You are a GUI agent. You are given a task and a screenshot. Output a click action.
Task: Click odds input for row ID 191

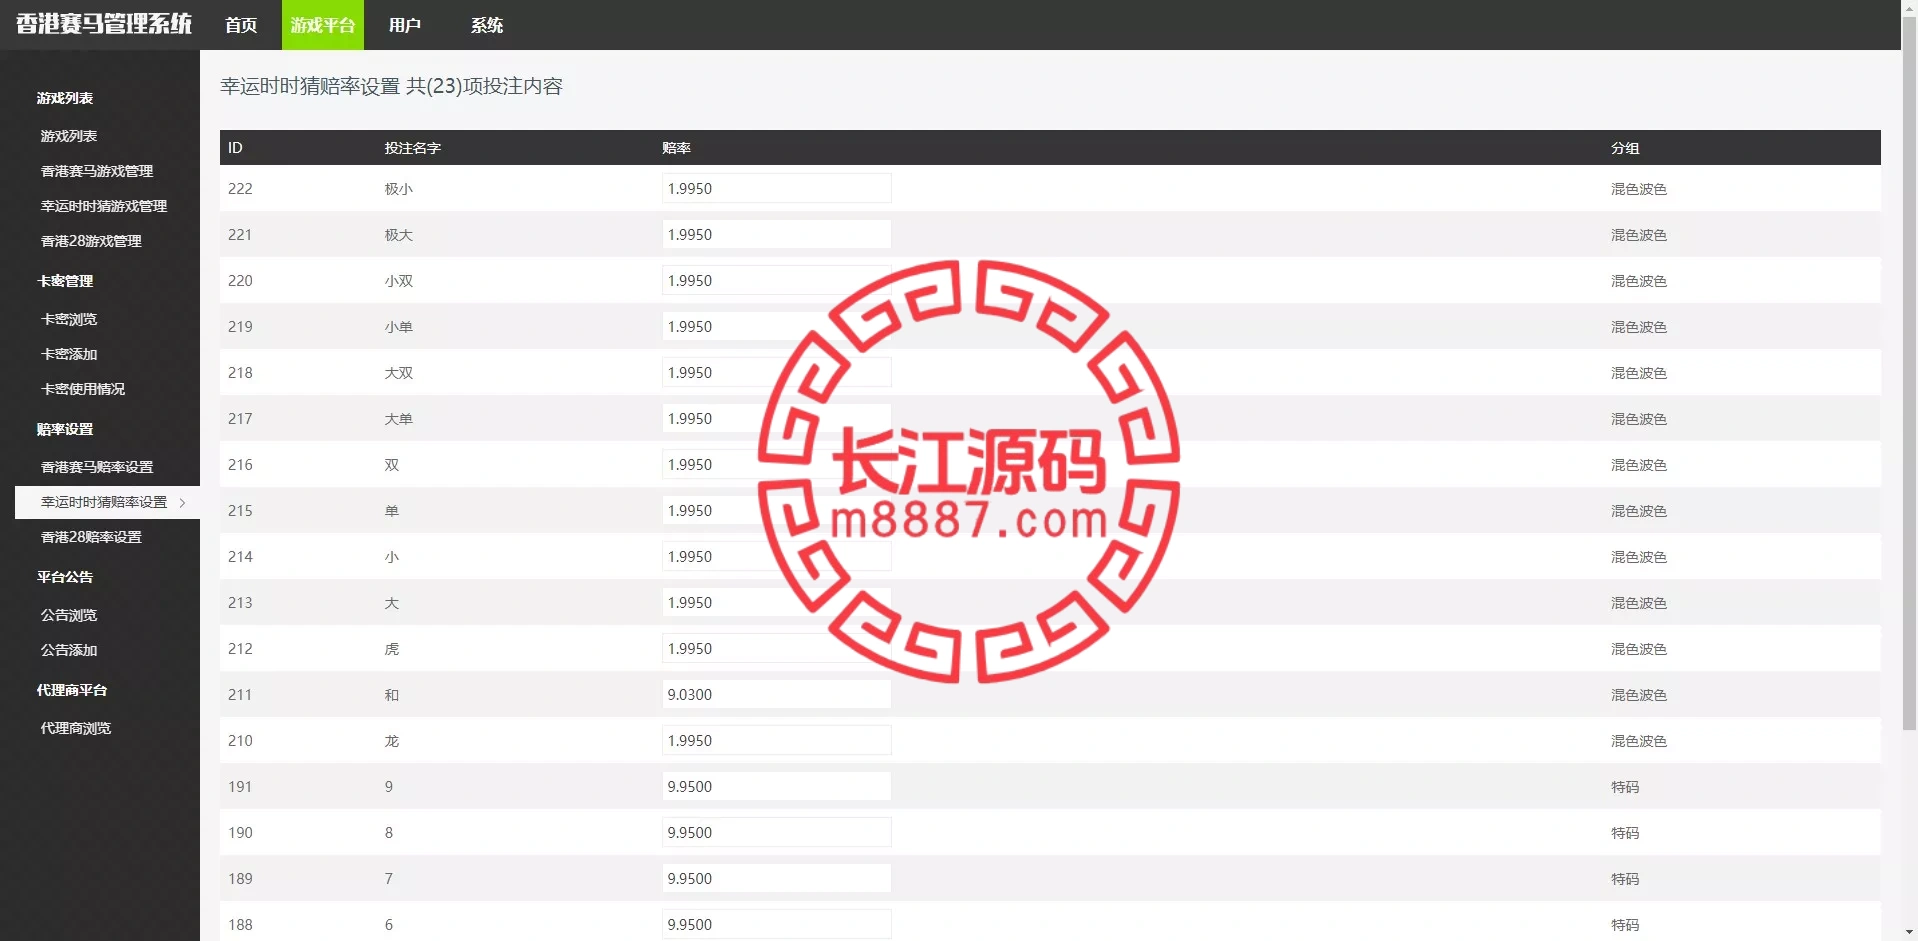(x=776, y=786)
